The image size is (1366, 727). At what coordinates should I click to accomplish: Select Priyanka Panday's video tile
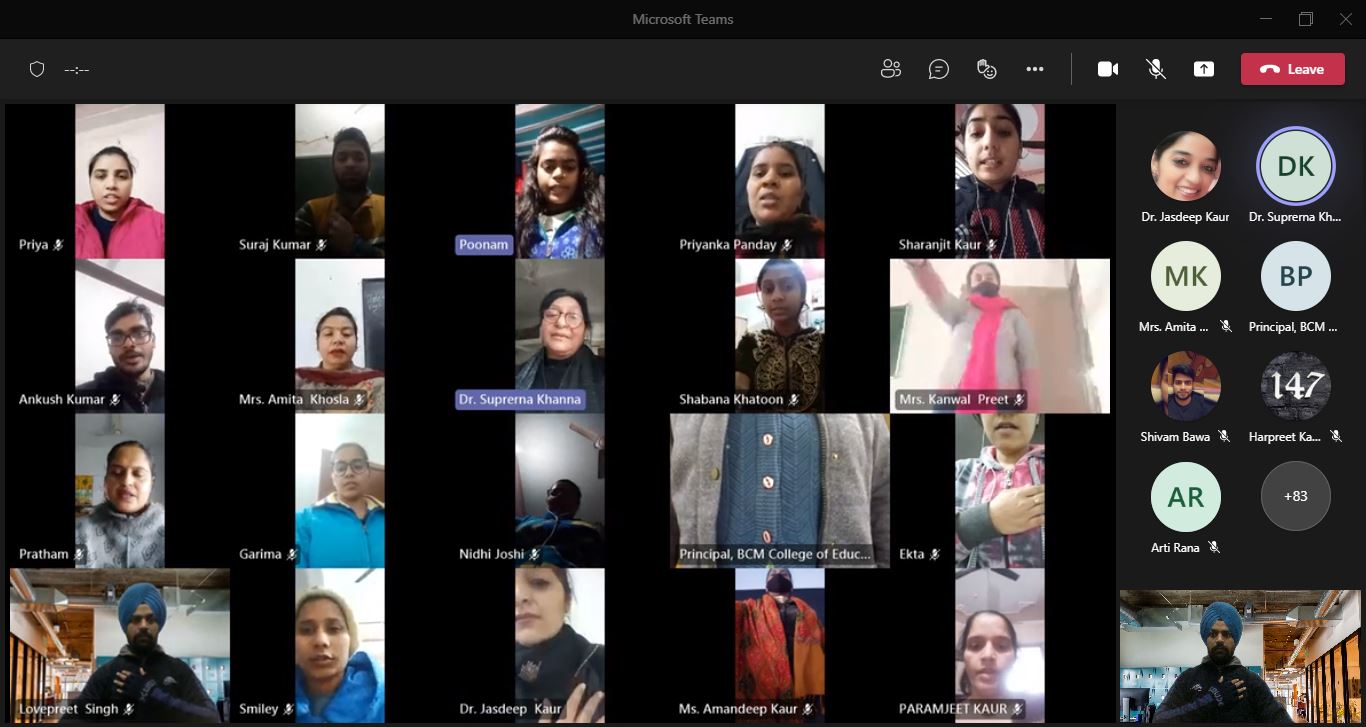[780, 181]
